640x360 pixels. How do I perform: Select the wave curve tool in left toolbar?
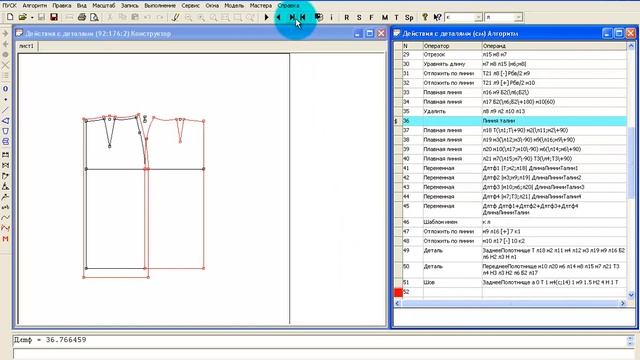[x=5, y=218]
